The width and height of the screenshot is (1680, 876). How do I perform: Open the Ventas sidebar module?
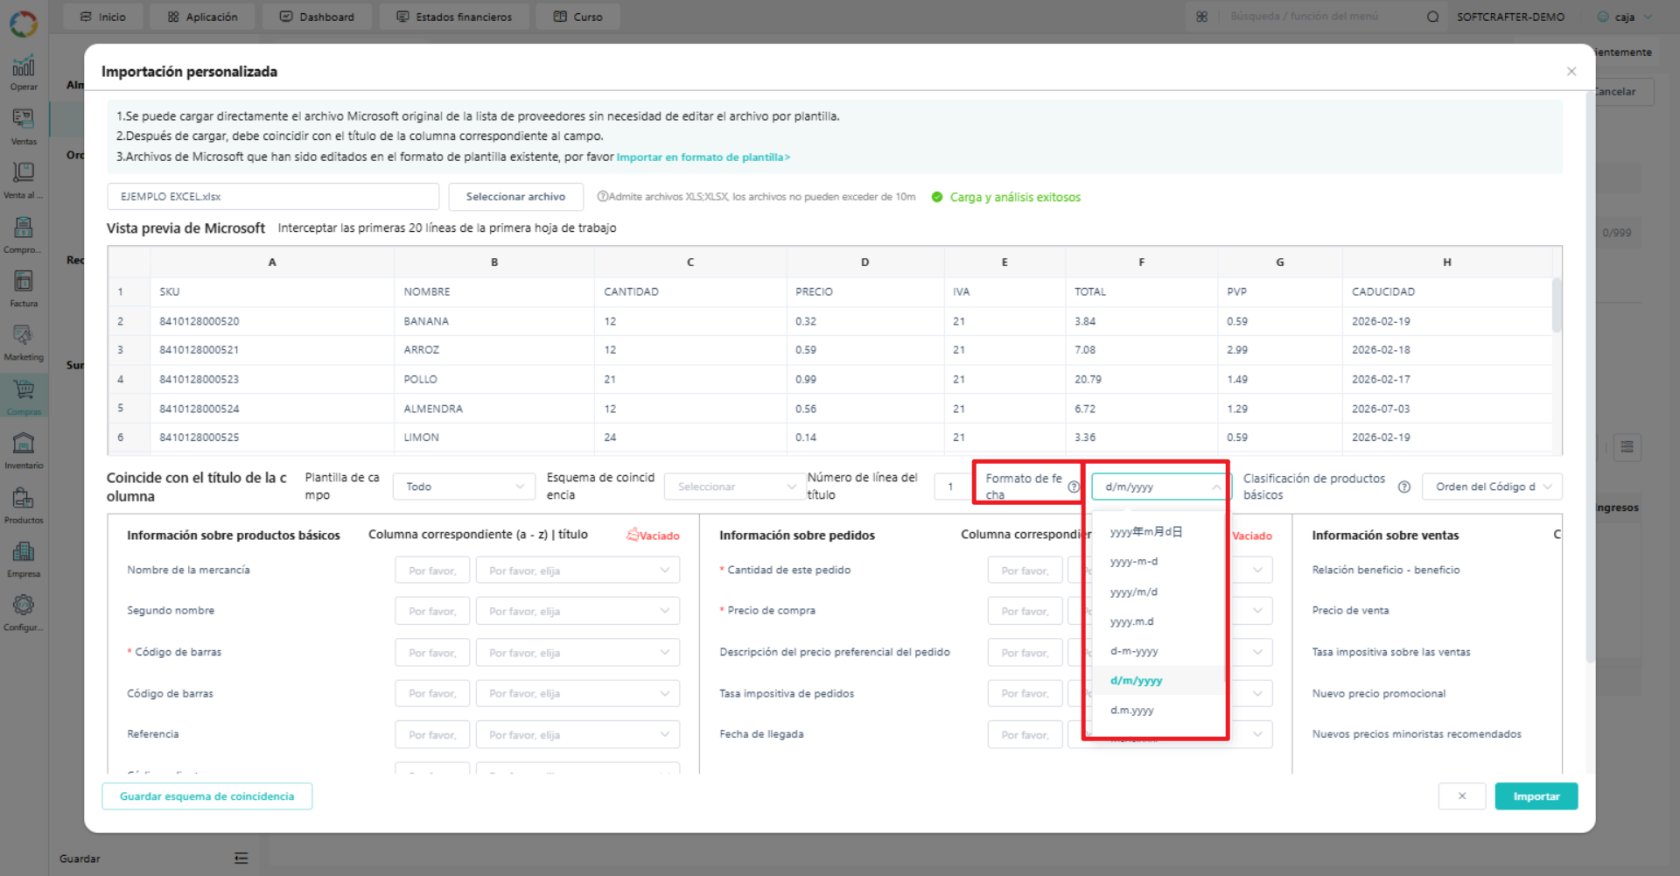tap(23, 126)
